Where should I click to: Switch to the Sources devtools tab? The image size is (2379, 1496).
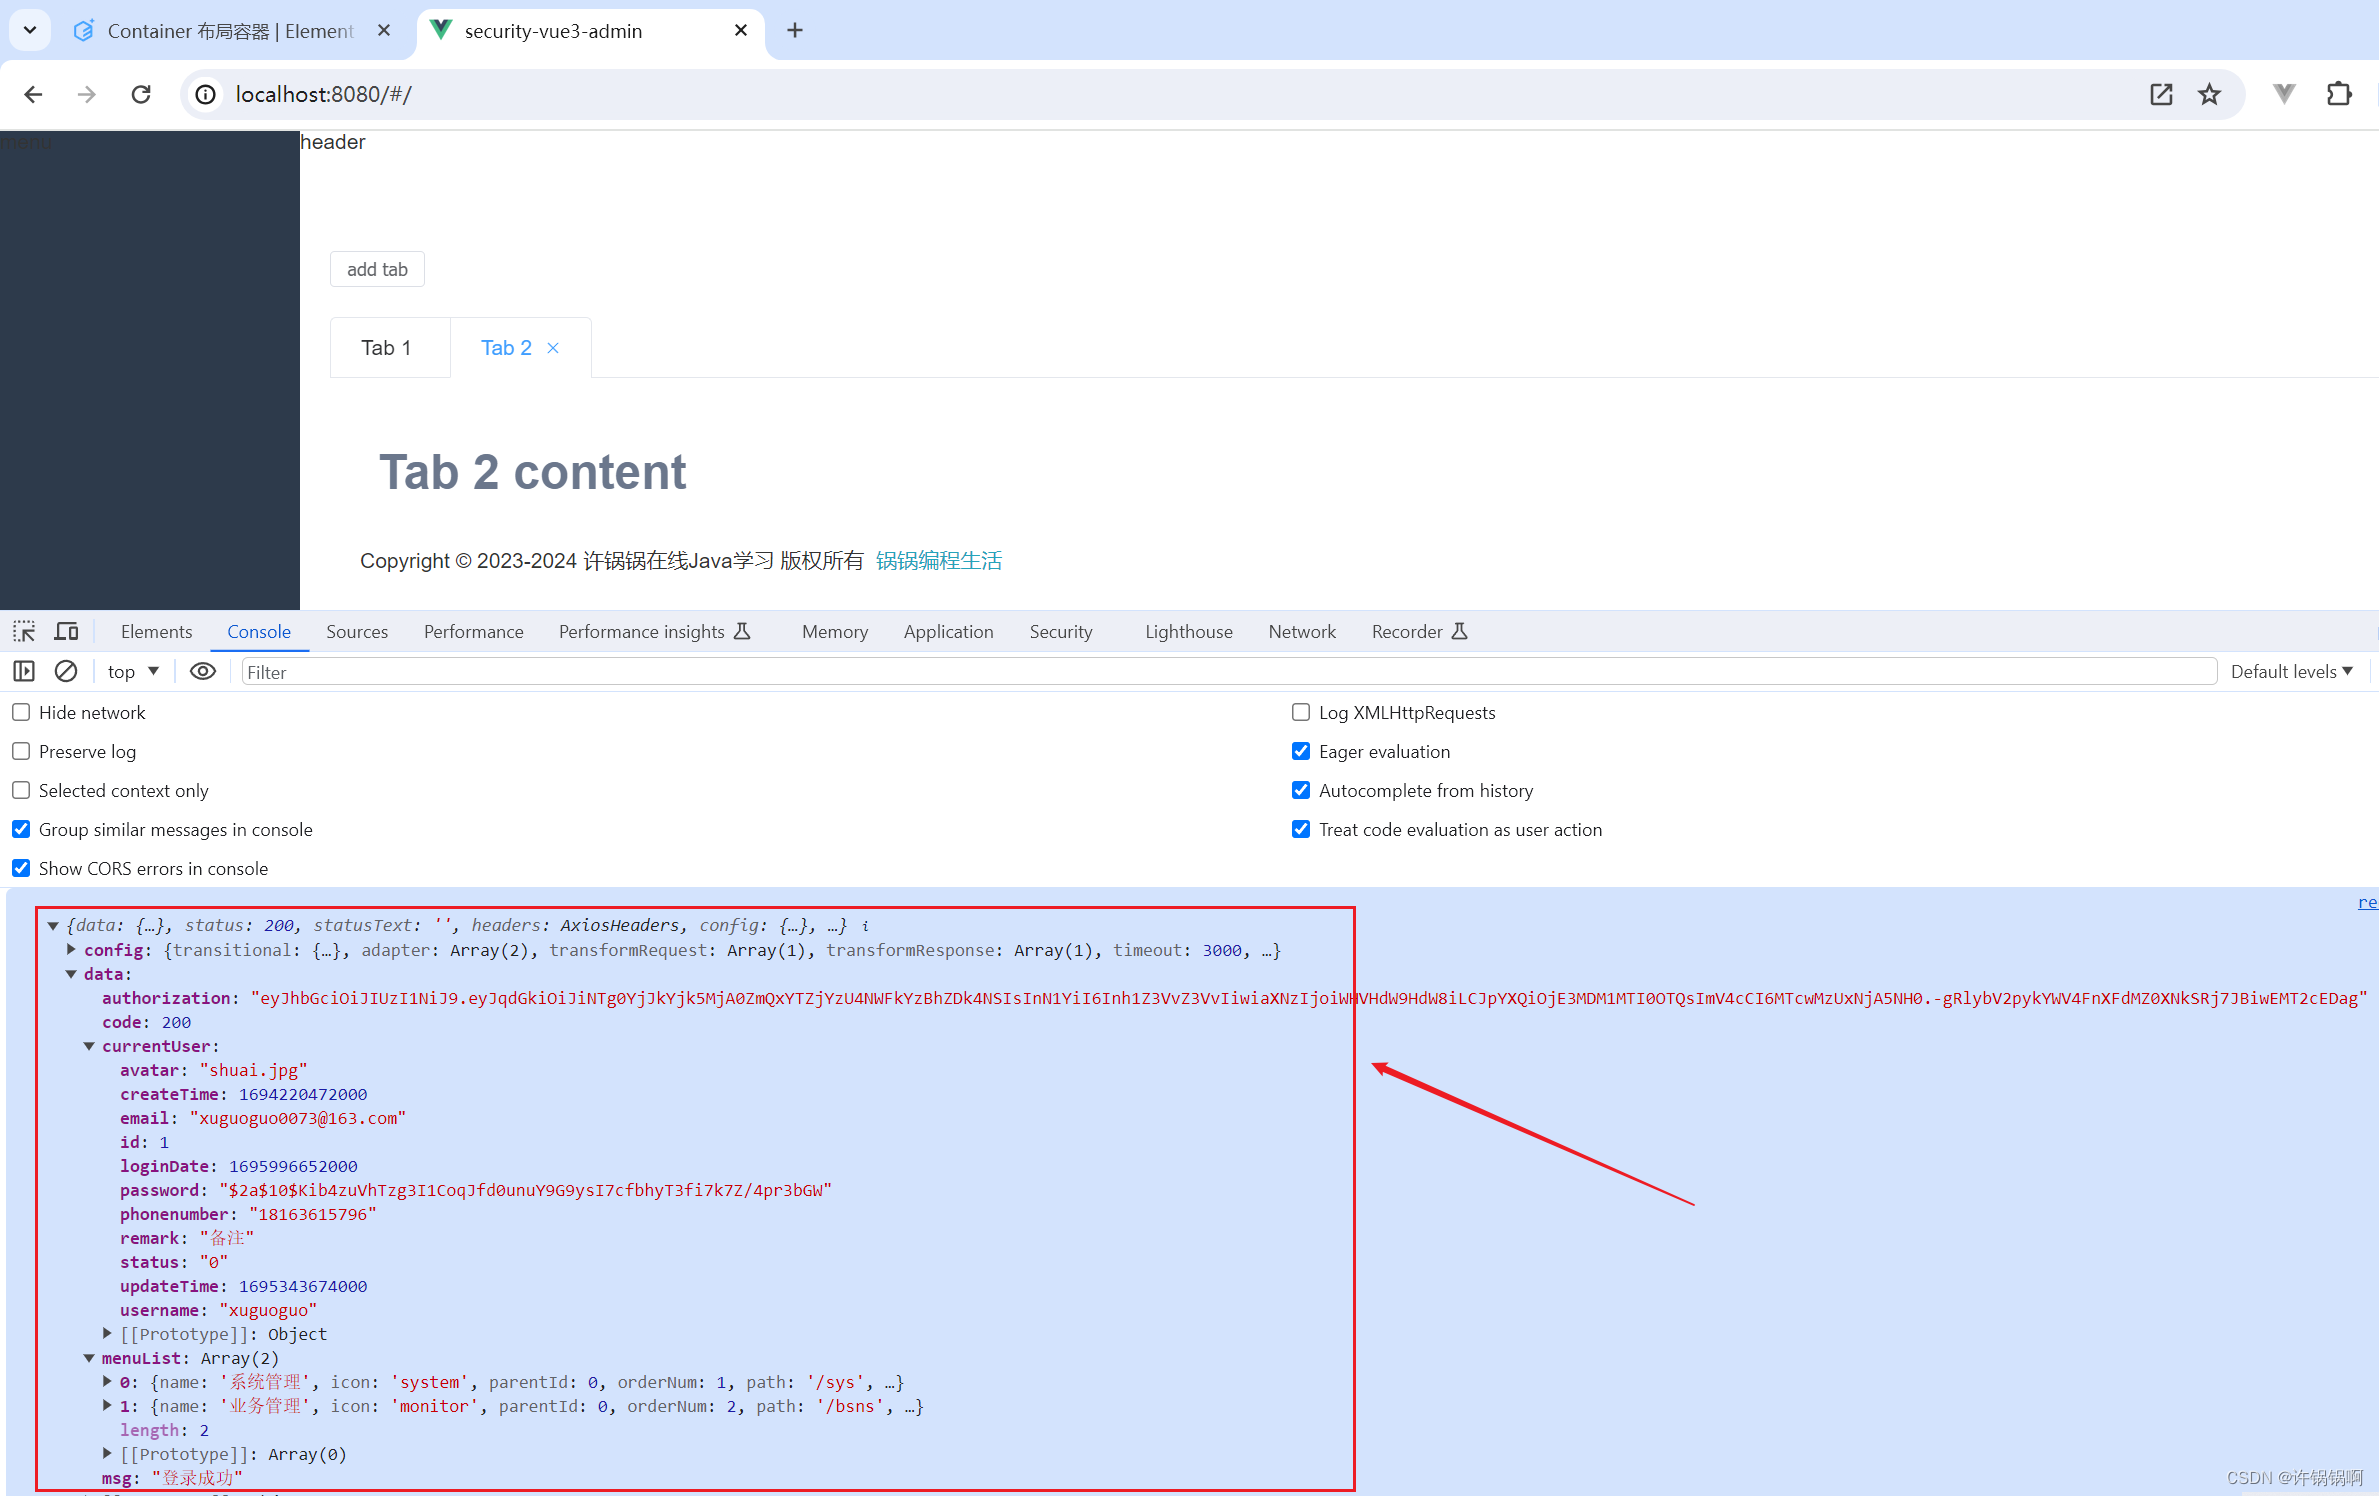pyautogui.click(x=357, y=631)
